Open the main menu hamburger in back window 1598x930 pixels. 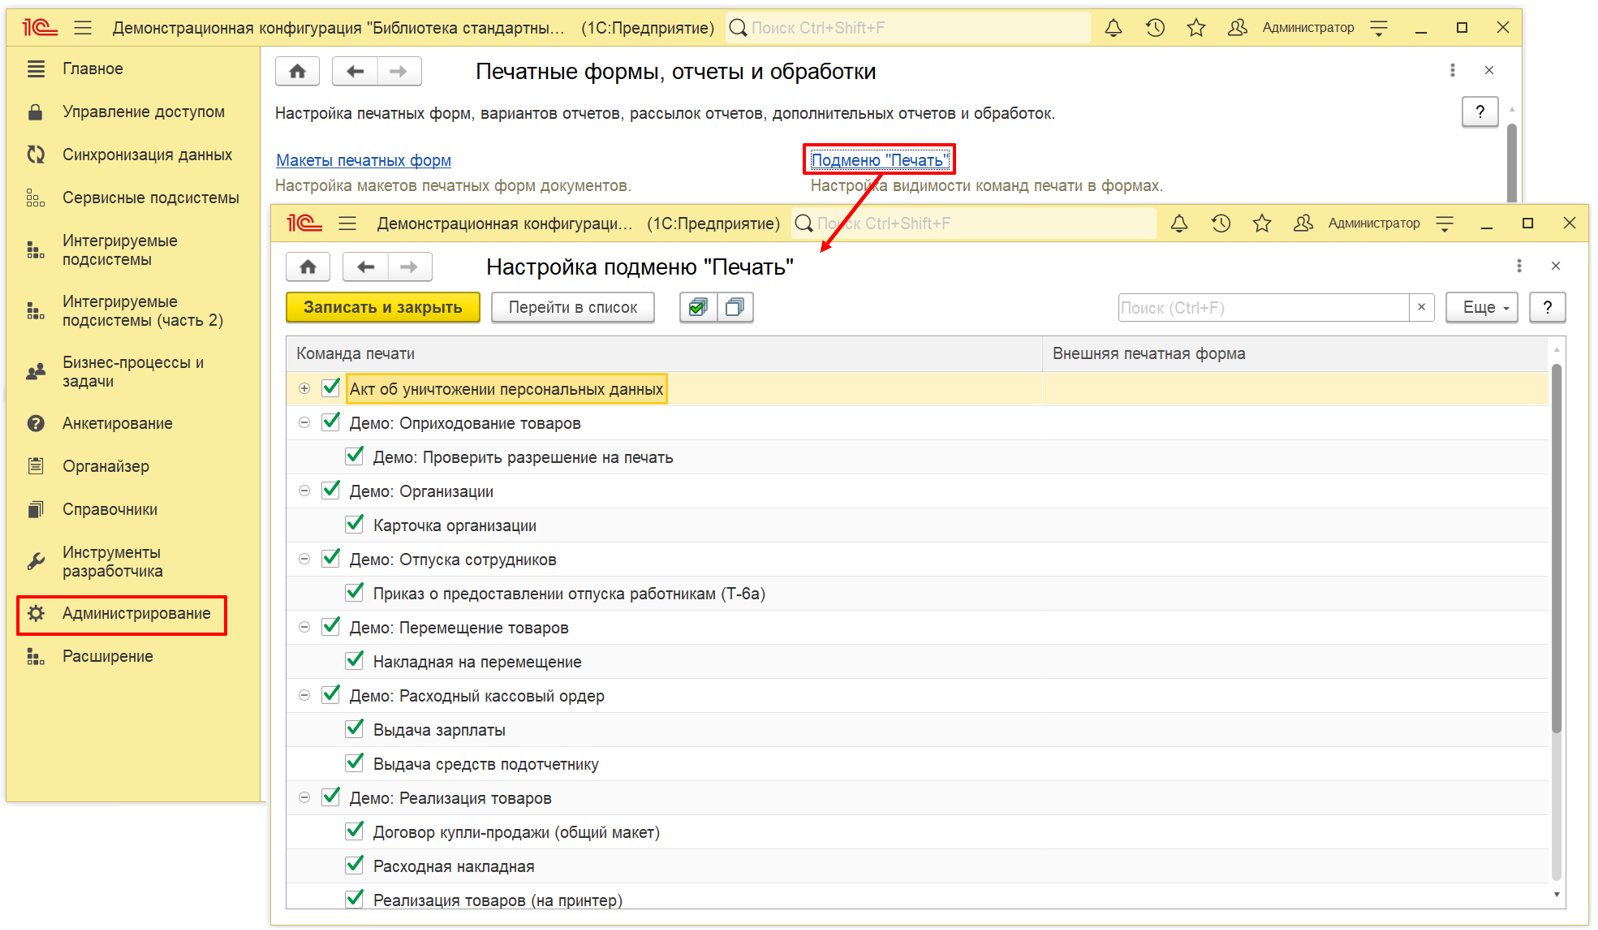point(83,28)
